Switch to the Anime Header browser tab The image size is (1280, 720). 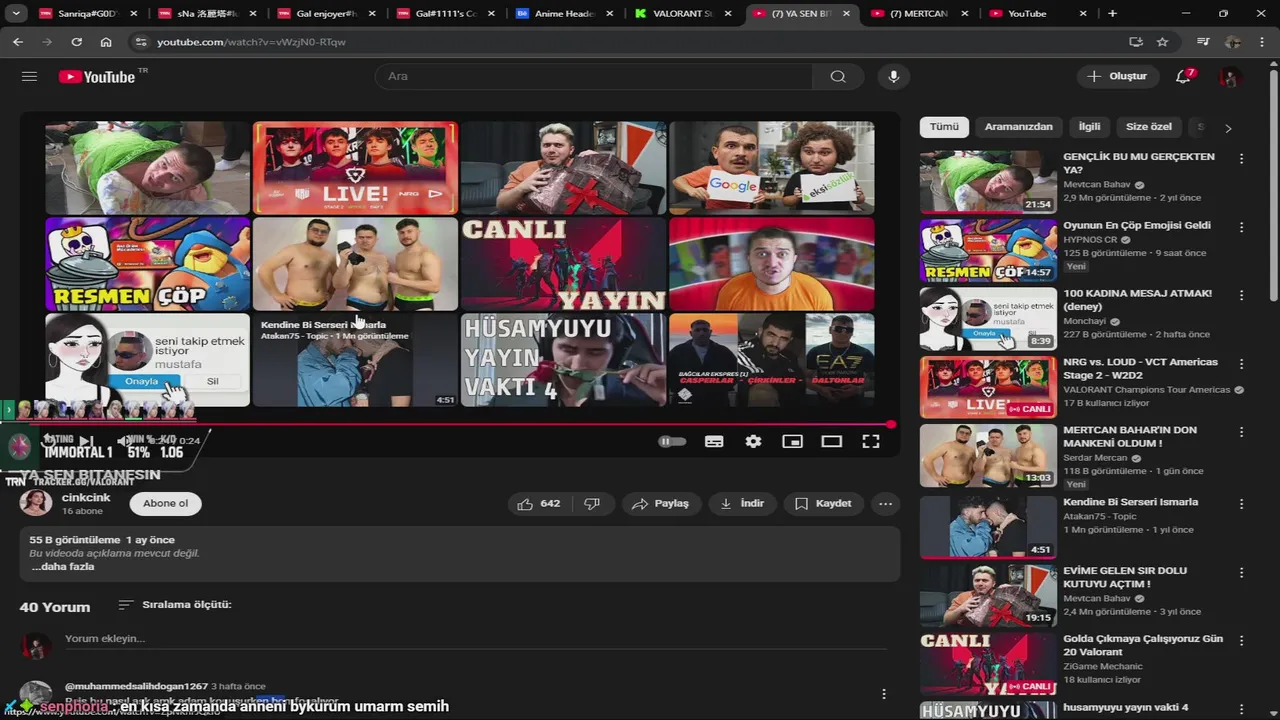pyautogui.click(x=565, y=14)
